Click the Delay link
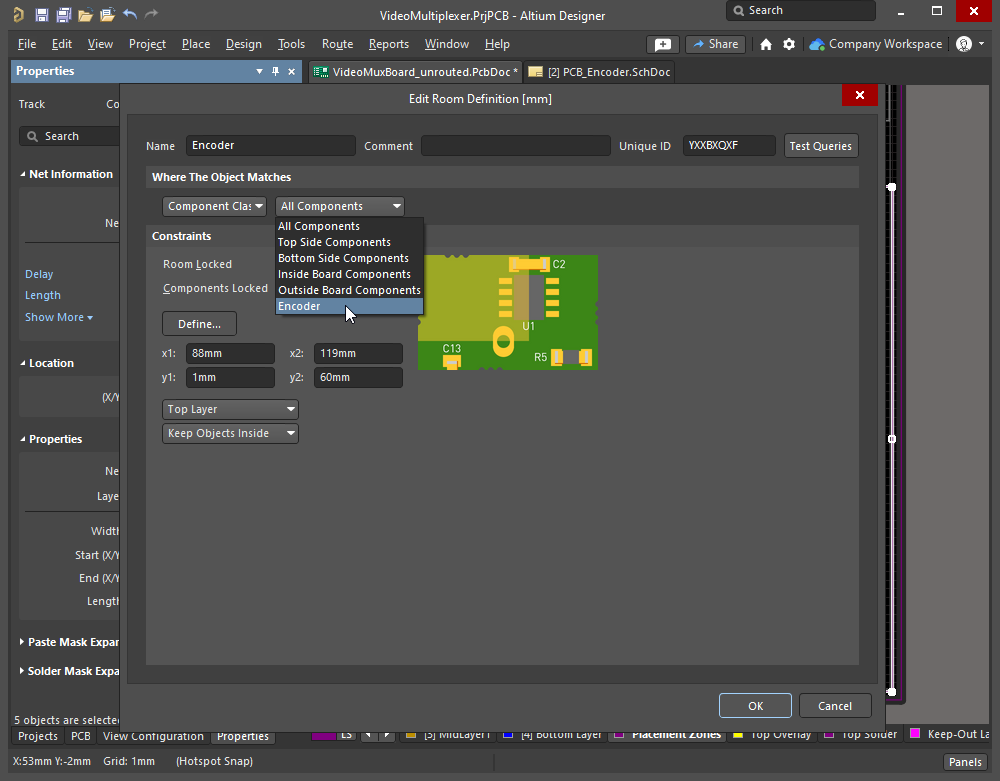 click(x=39, y=274)
